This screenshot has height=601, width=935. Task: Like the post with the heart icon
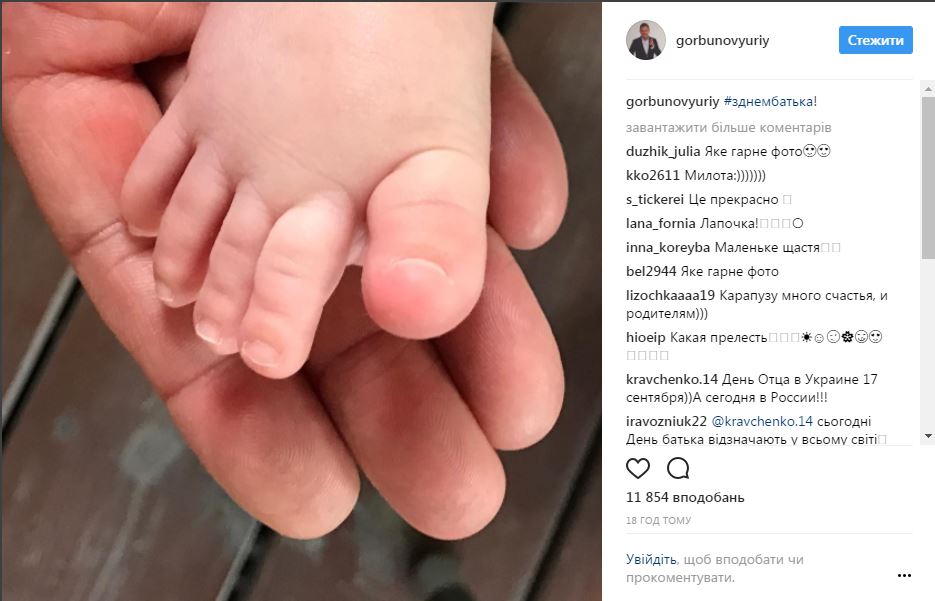coord(637,468)
